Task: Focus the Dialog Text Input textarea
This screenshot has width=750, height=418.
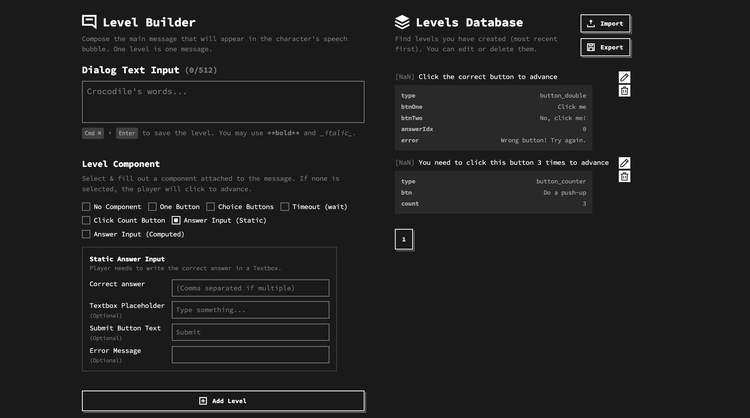Action: (x=223, y=102)
